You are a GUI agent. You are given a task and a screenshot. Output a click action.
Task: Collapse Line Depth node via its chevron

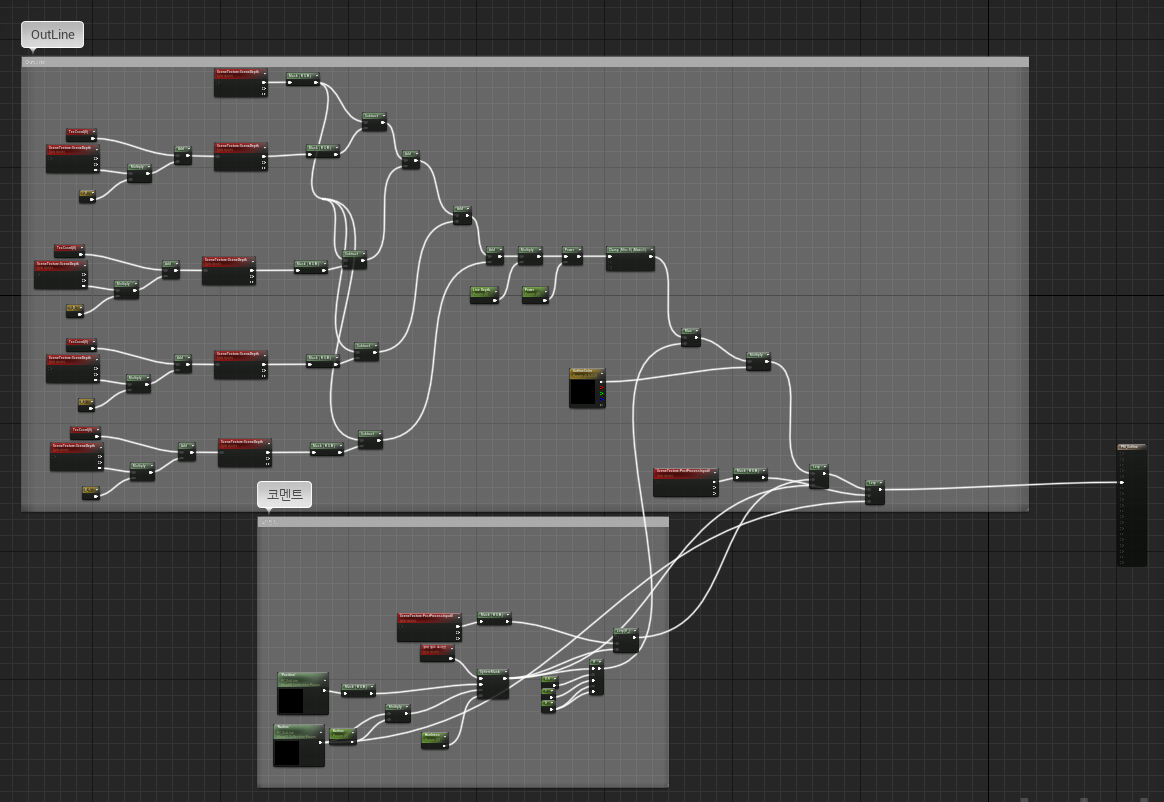click(x=495, y=290)
